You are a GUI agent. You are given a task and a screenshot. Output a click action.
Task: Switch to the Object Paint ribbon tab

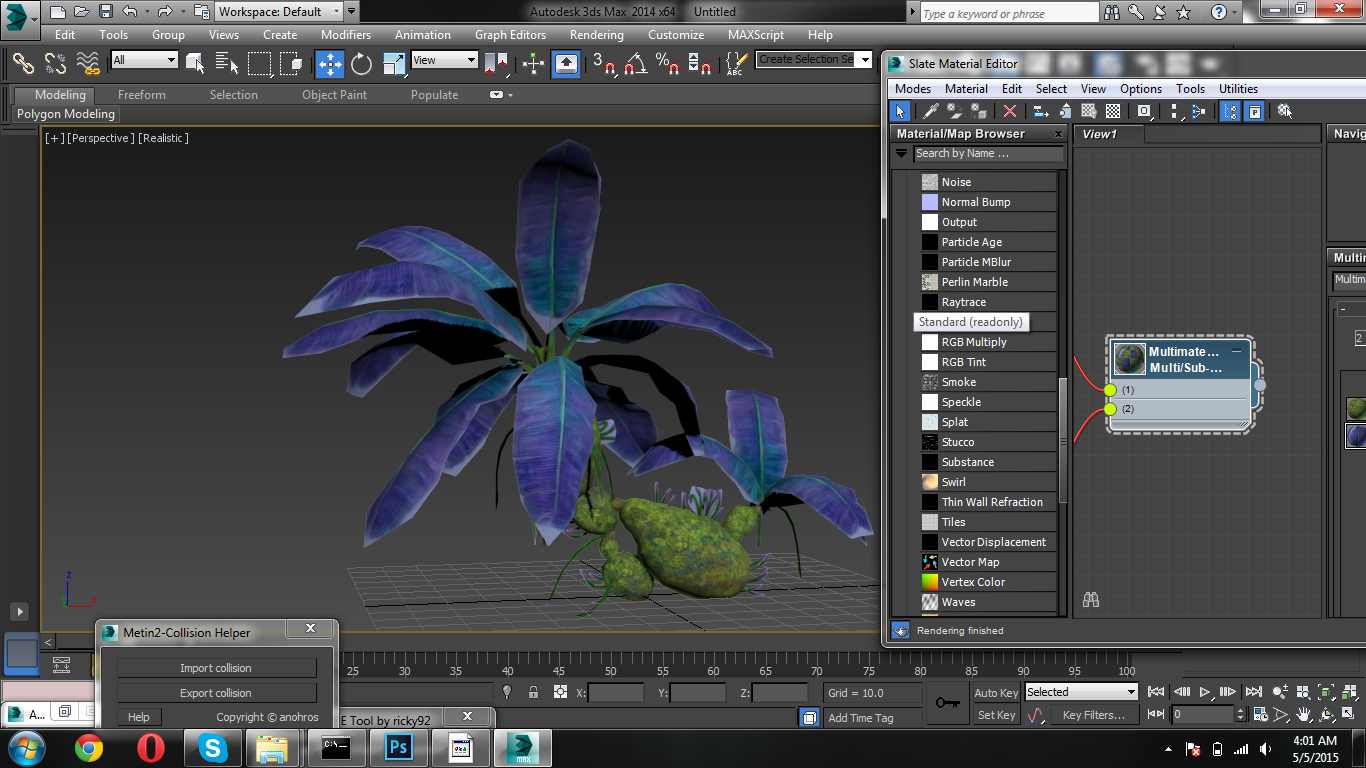coord(335,95)
